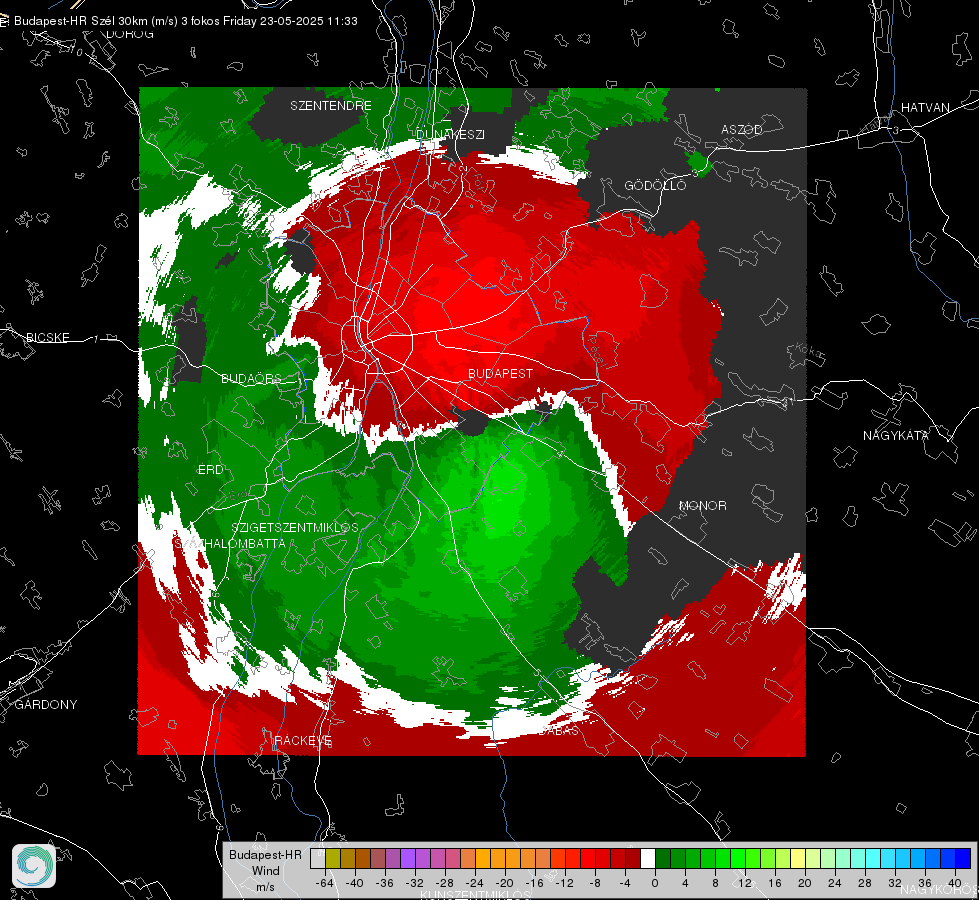
Task: Click the radar title text 'Budapest-HR Szél 30km'
Action: [81, 21]
